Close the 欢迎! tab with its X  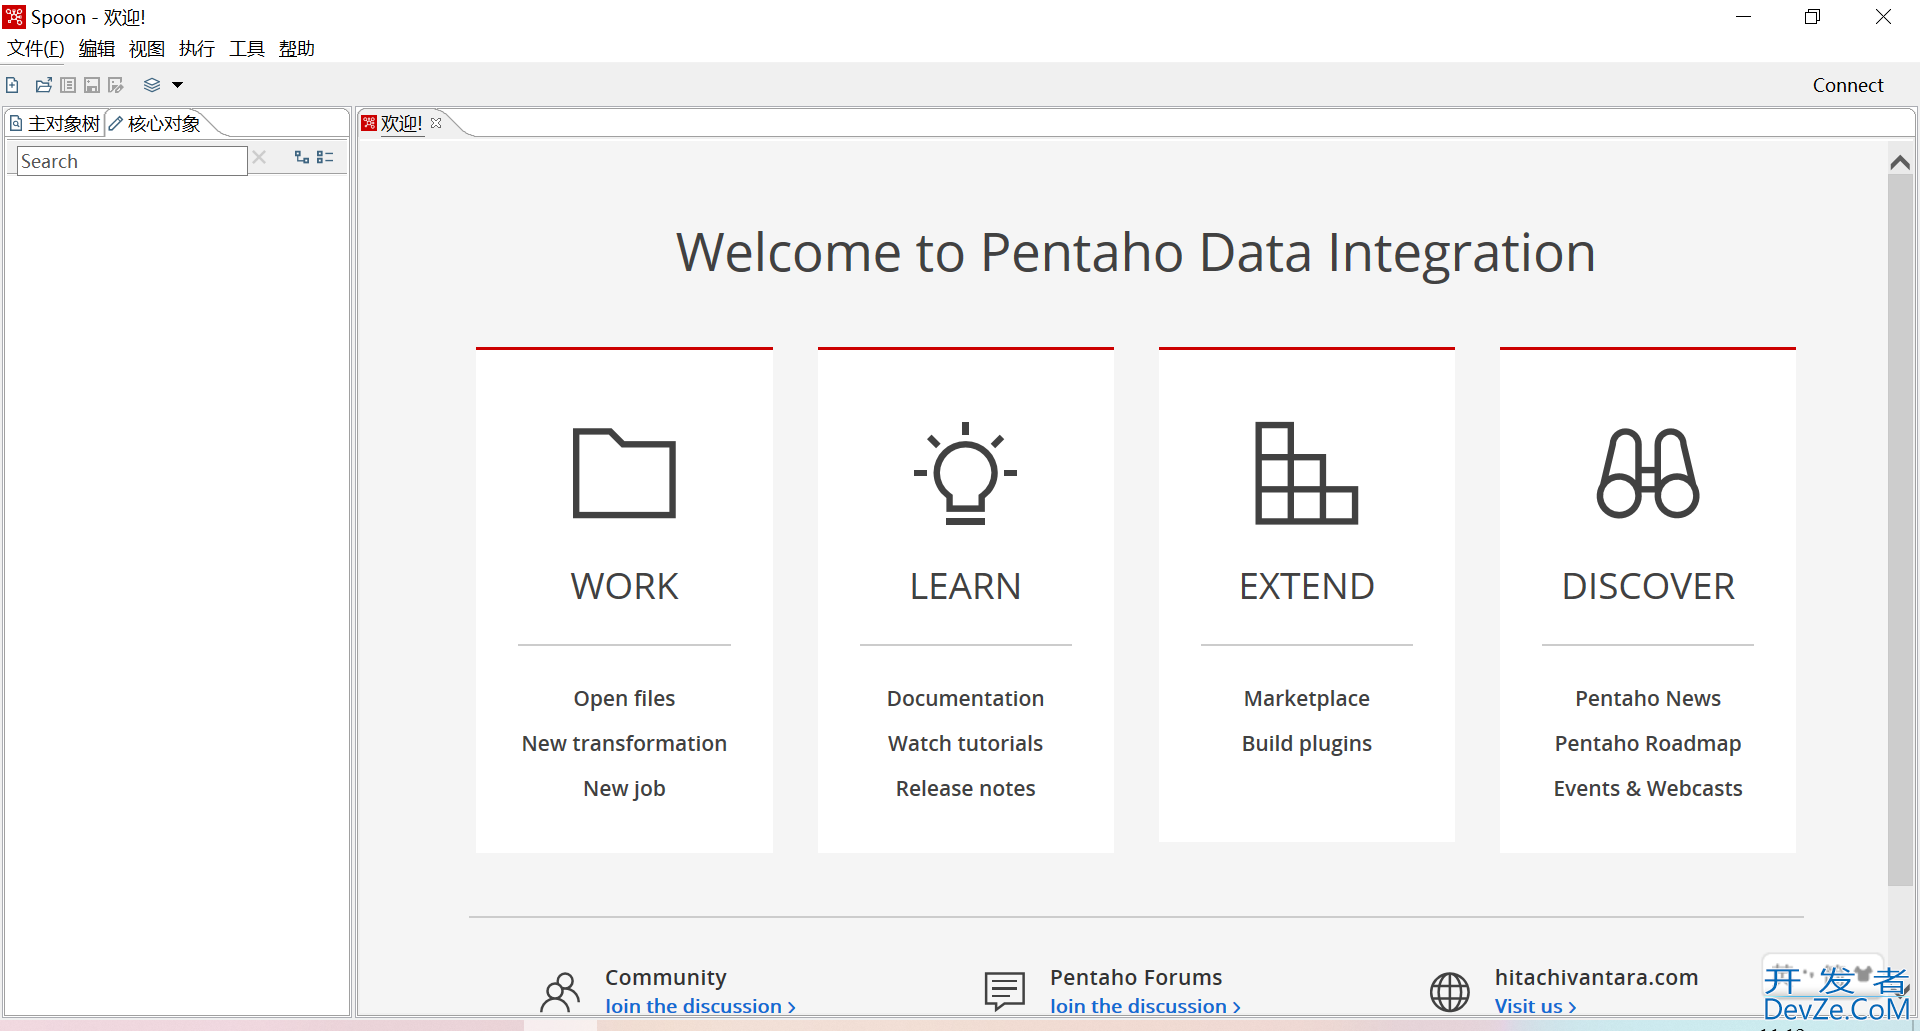(x=436, y=123)
